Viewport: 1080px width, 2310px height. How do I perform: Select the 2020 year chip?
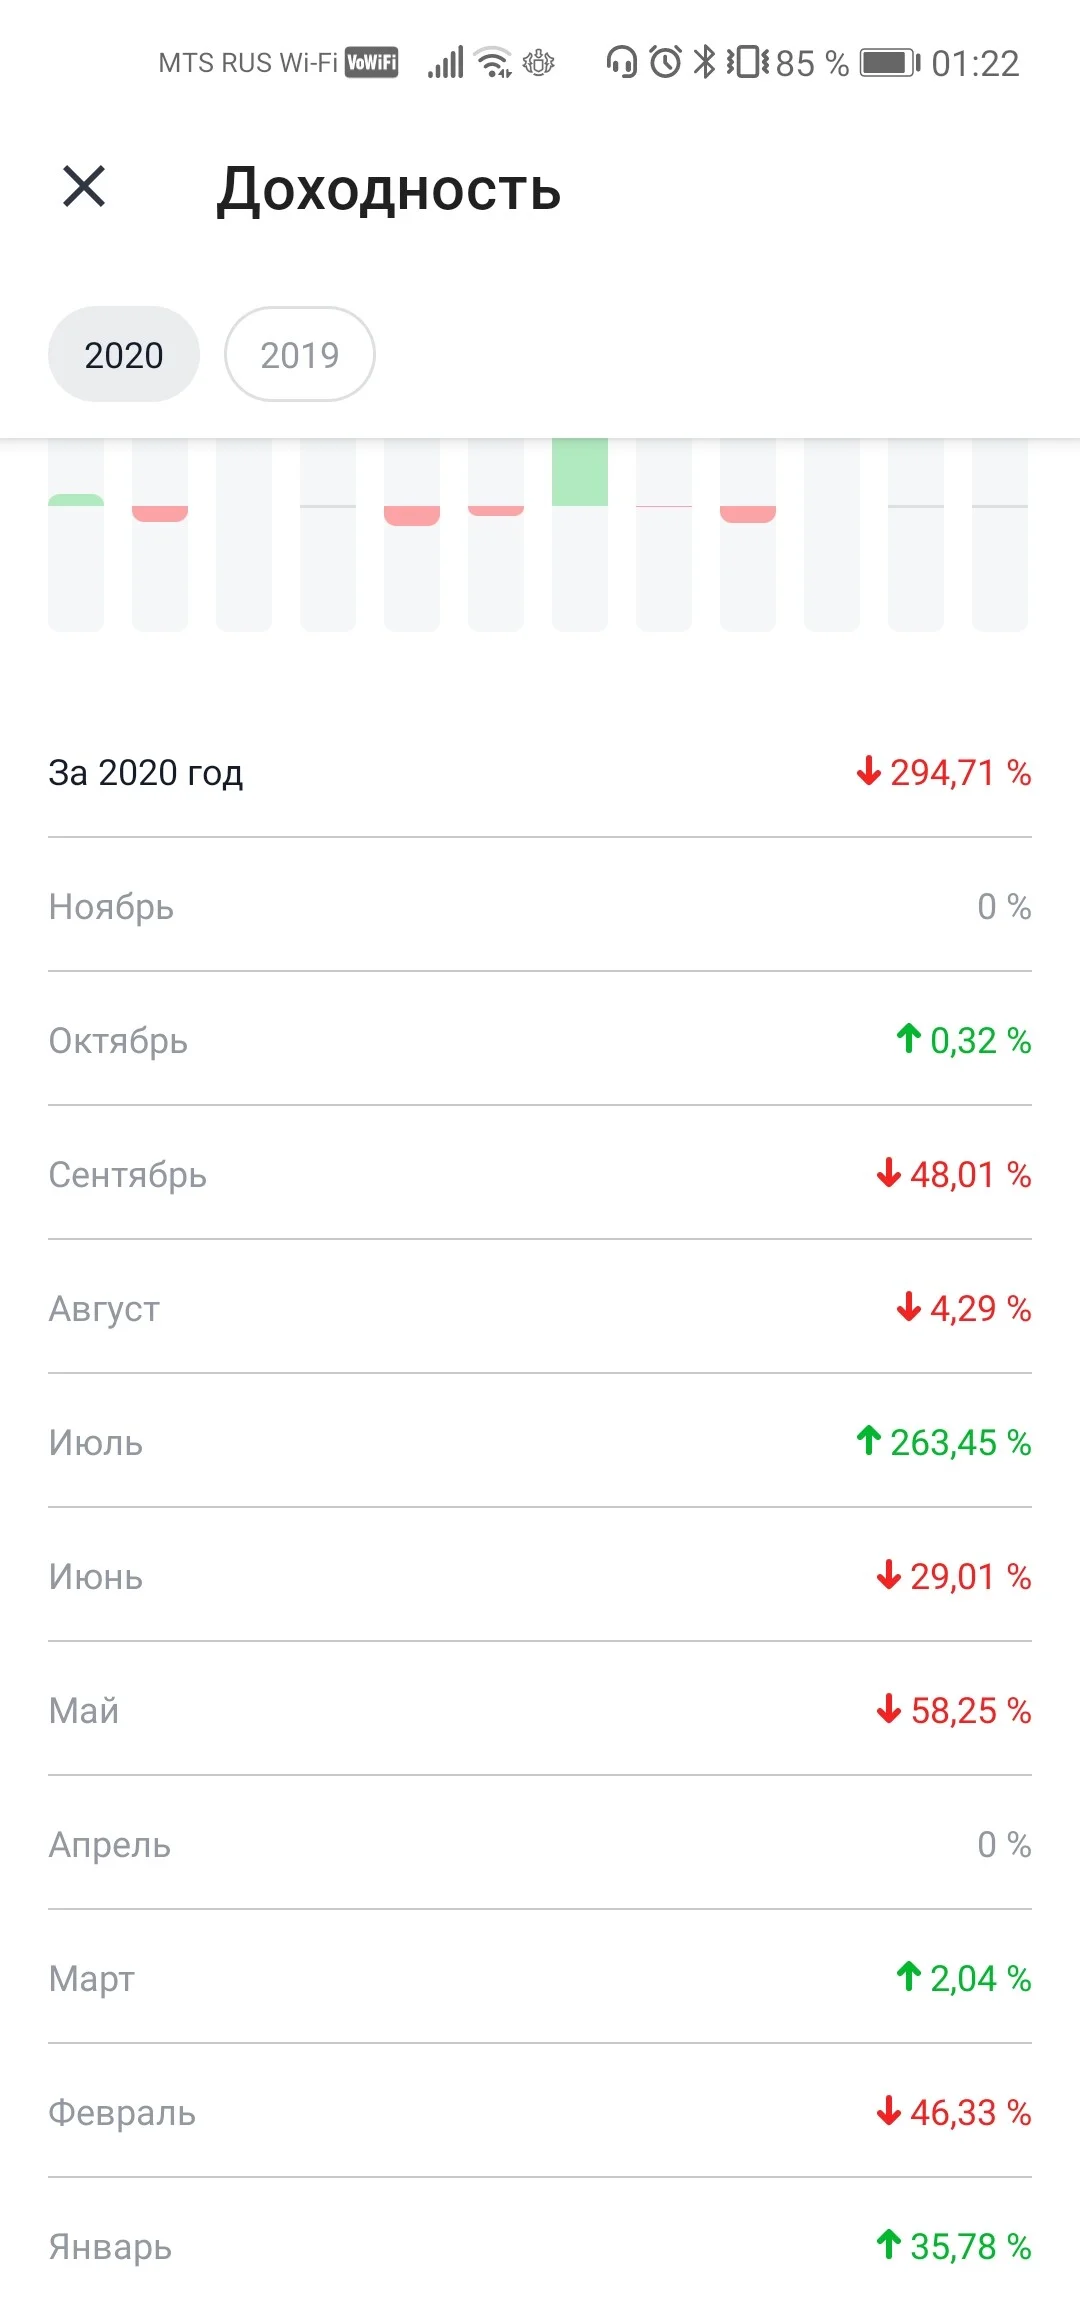(124, 354)
